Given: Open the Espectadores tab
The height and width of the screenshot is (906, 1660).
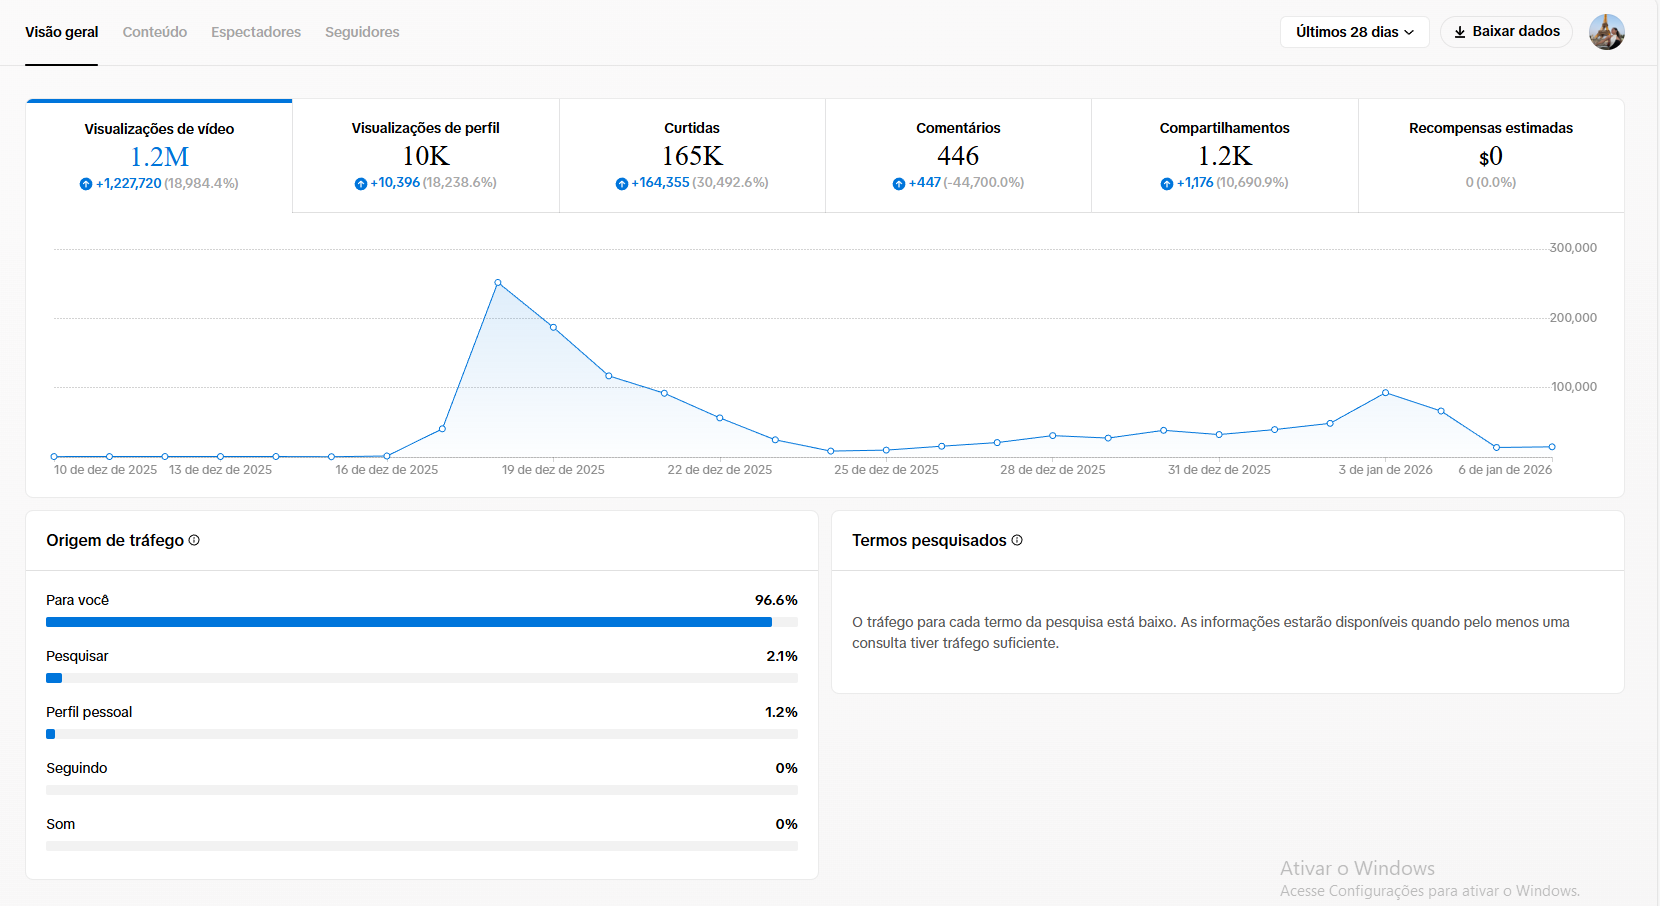Looking at the screenshot, I should pos(256,32).
